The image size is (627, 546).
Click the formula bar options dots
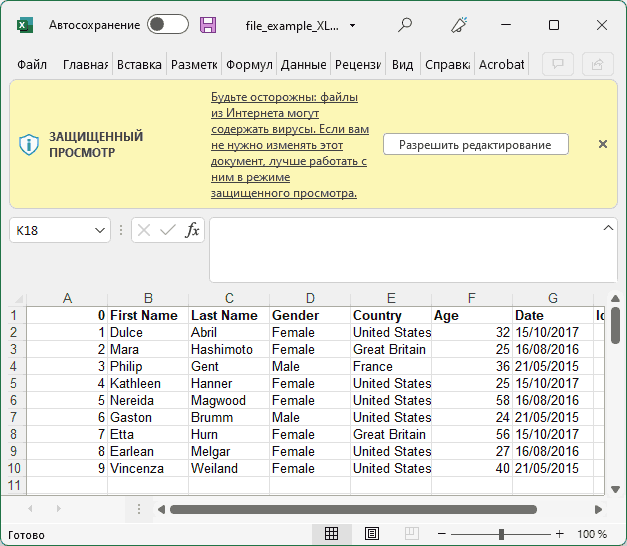121,230
